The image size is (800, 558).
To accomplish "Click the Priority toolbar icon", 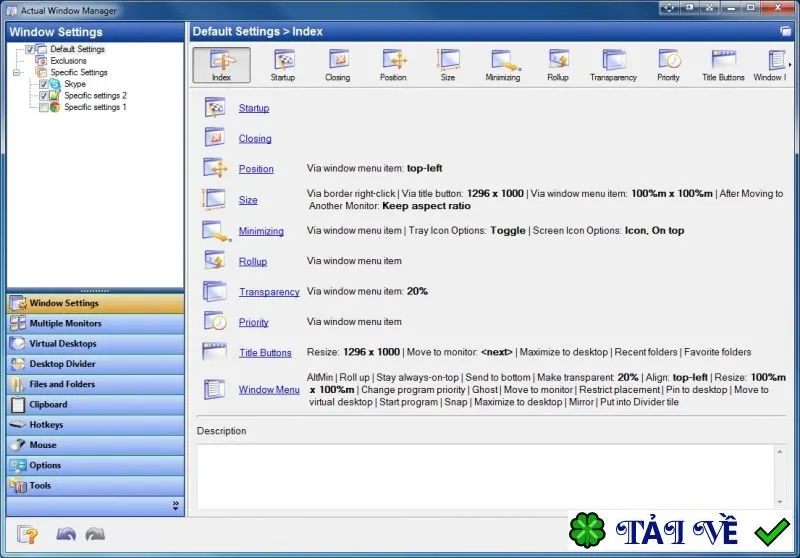I will pyautogui.click(x=668, y=65).
